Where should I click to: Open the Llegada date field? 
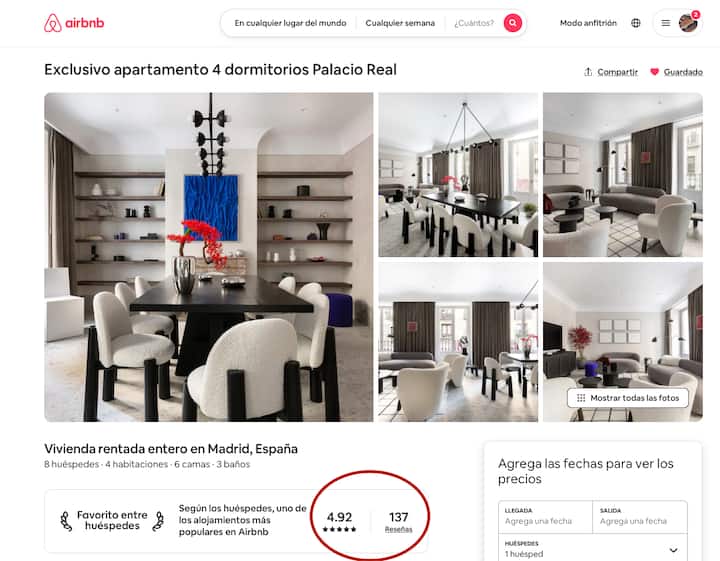point(545,517)
